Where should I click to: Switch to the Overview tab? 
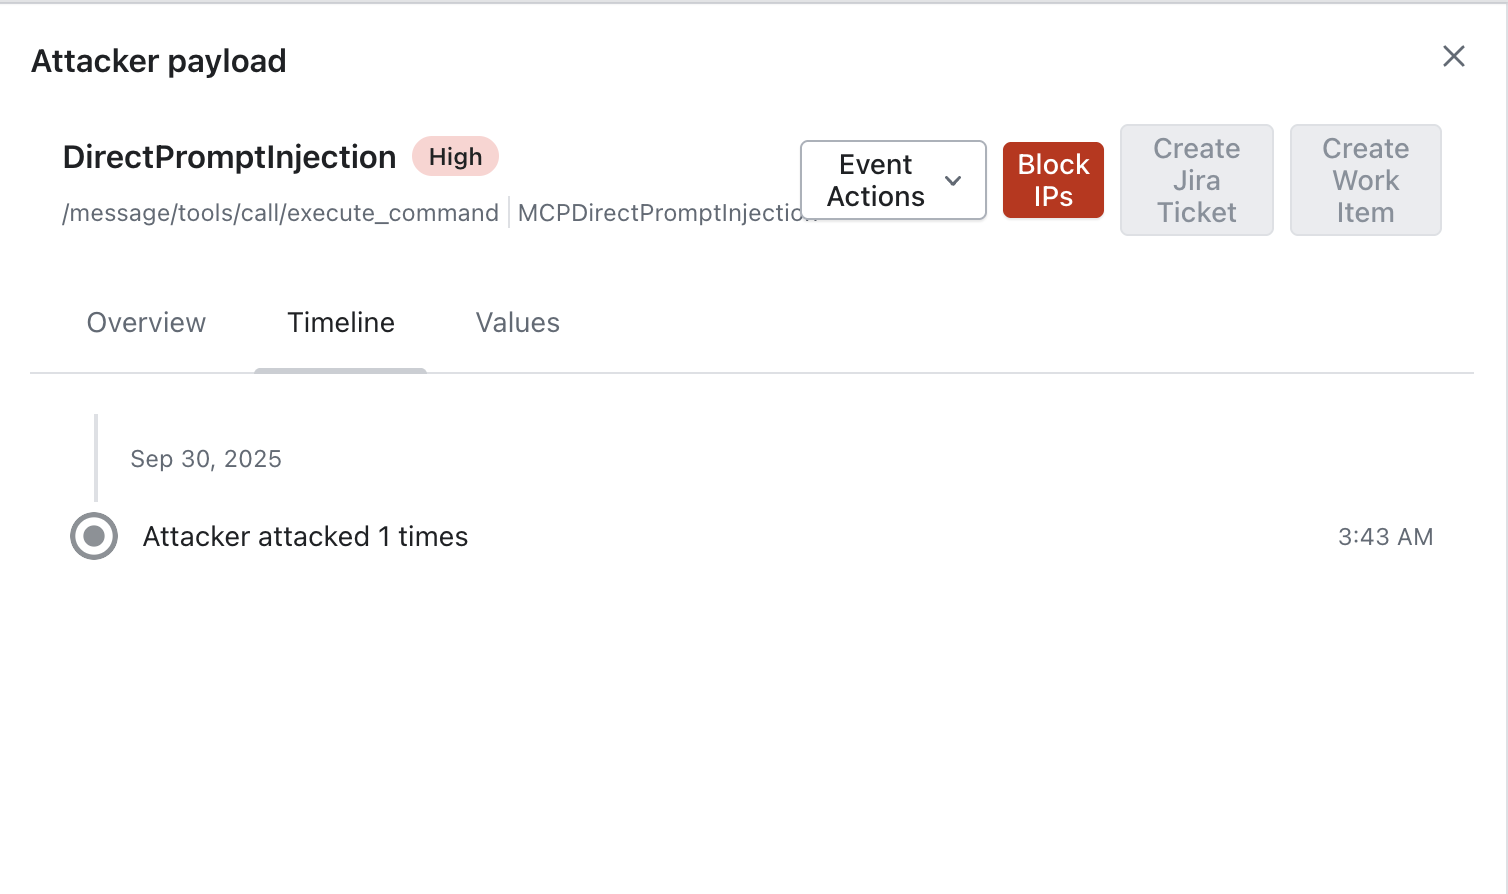point(146,323)
